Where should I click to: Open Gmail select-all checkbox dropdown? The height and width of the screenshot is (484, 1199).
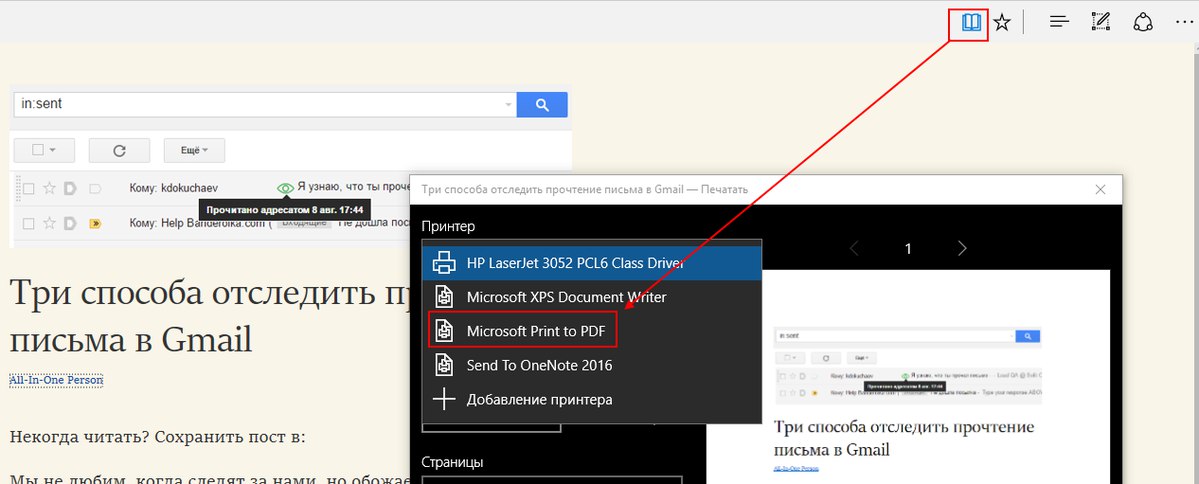click(44, 151)
